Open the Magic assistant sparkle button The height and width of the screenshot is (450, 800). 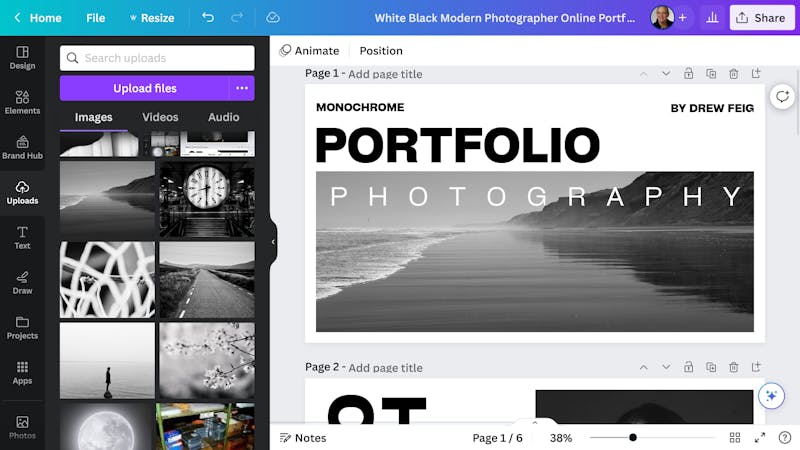(x=771, y=396)
